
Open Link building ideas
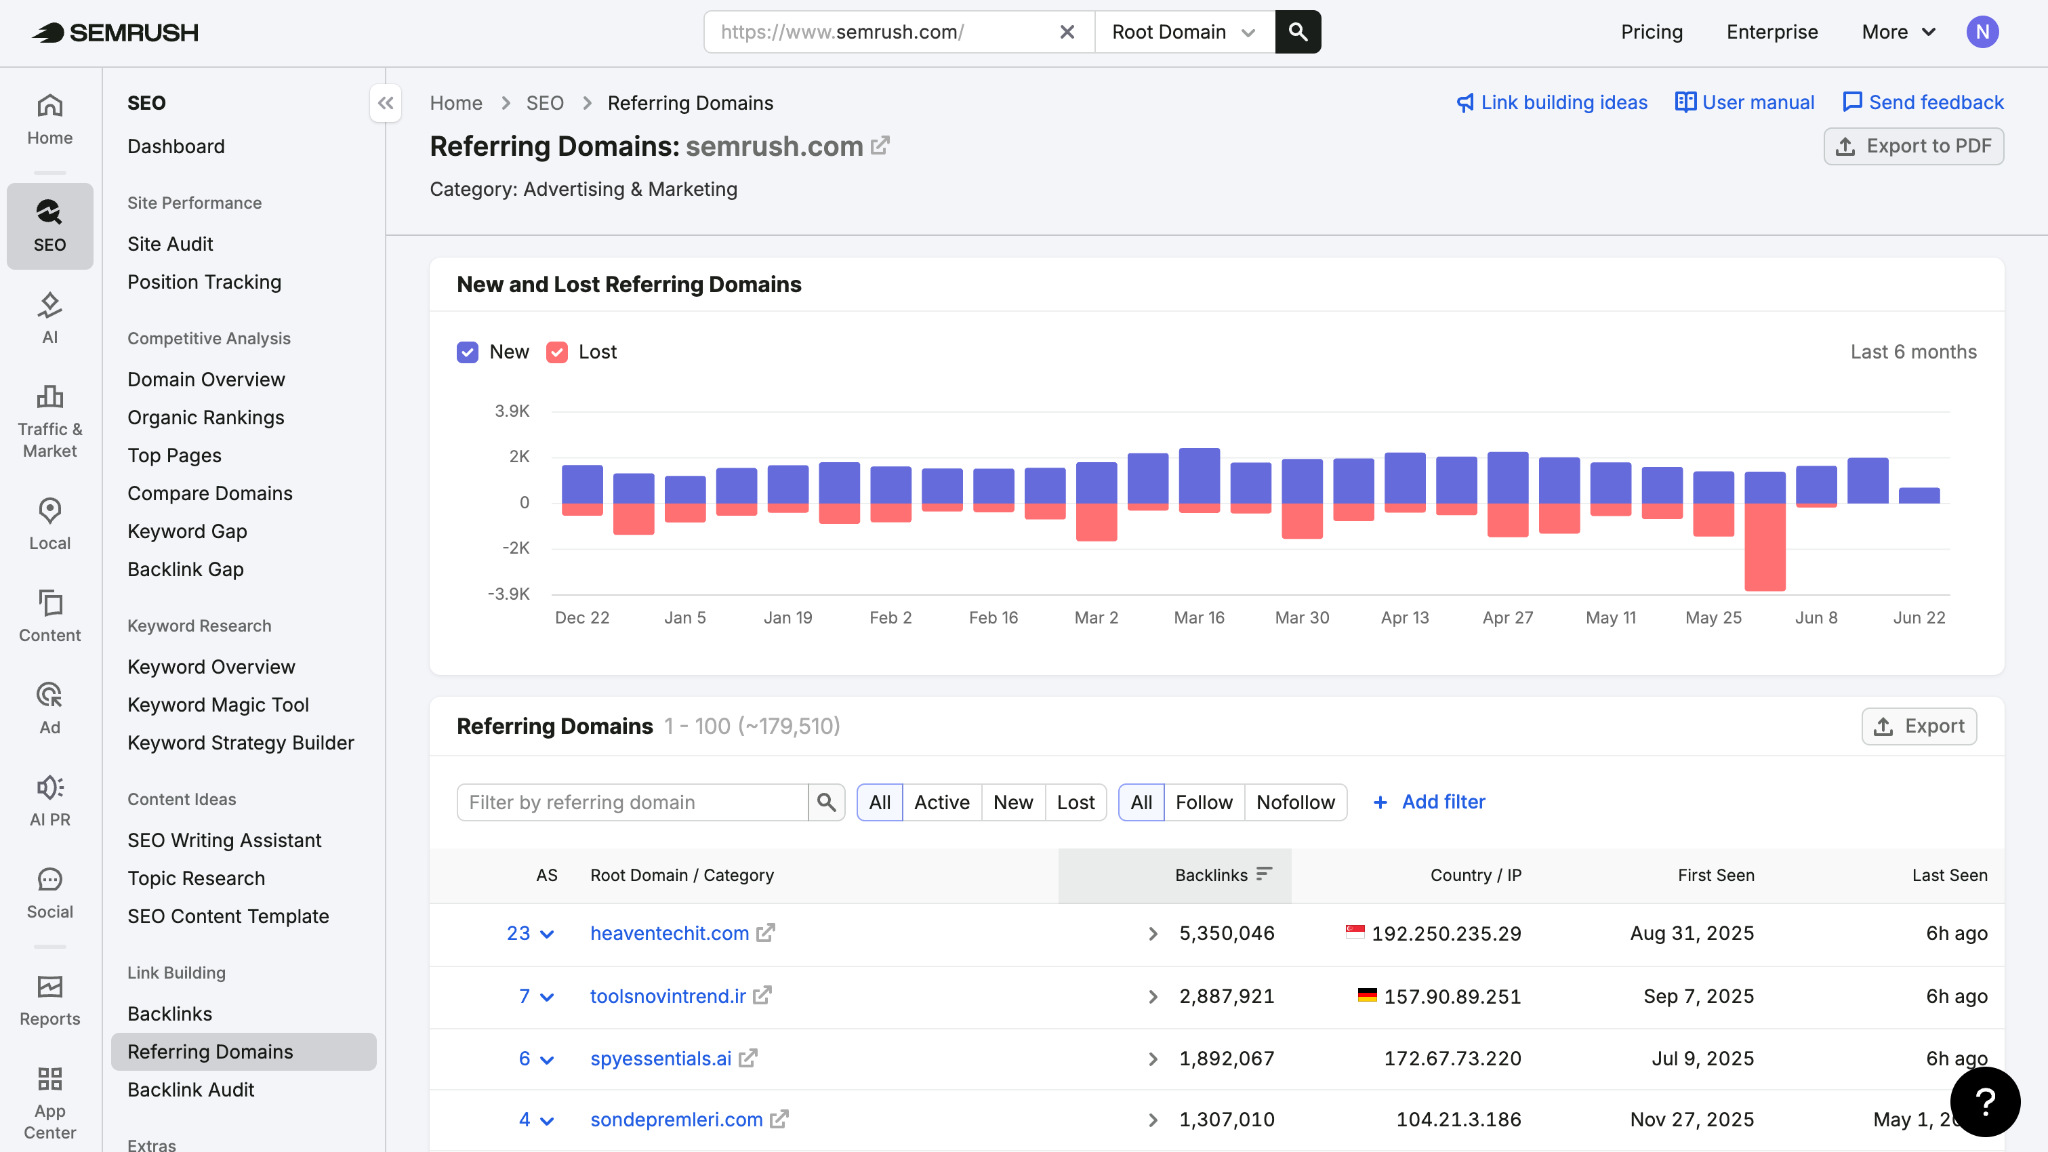pyautogui.click(x=1552, y=102)
